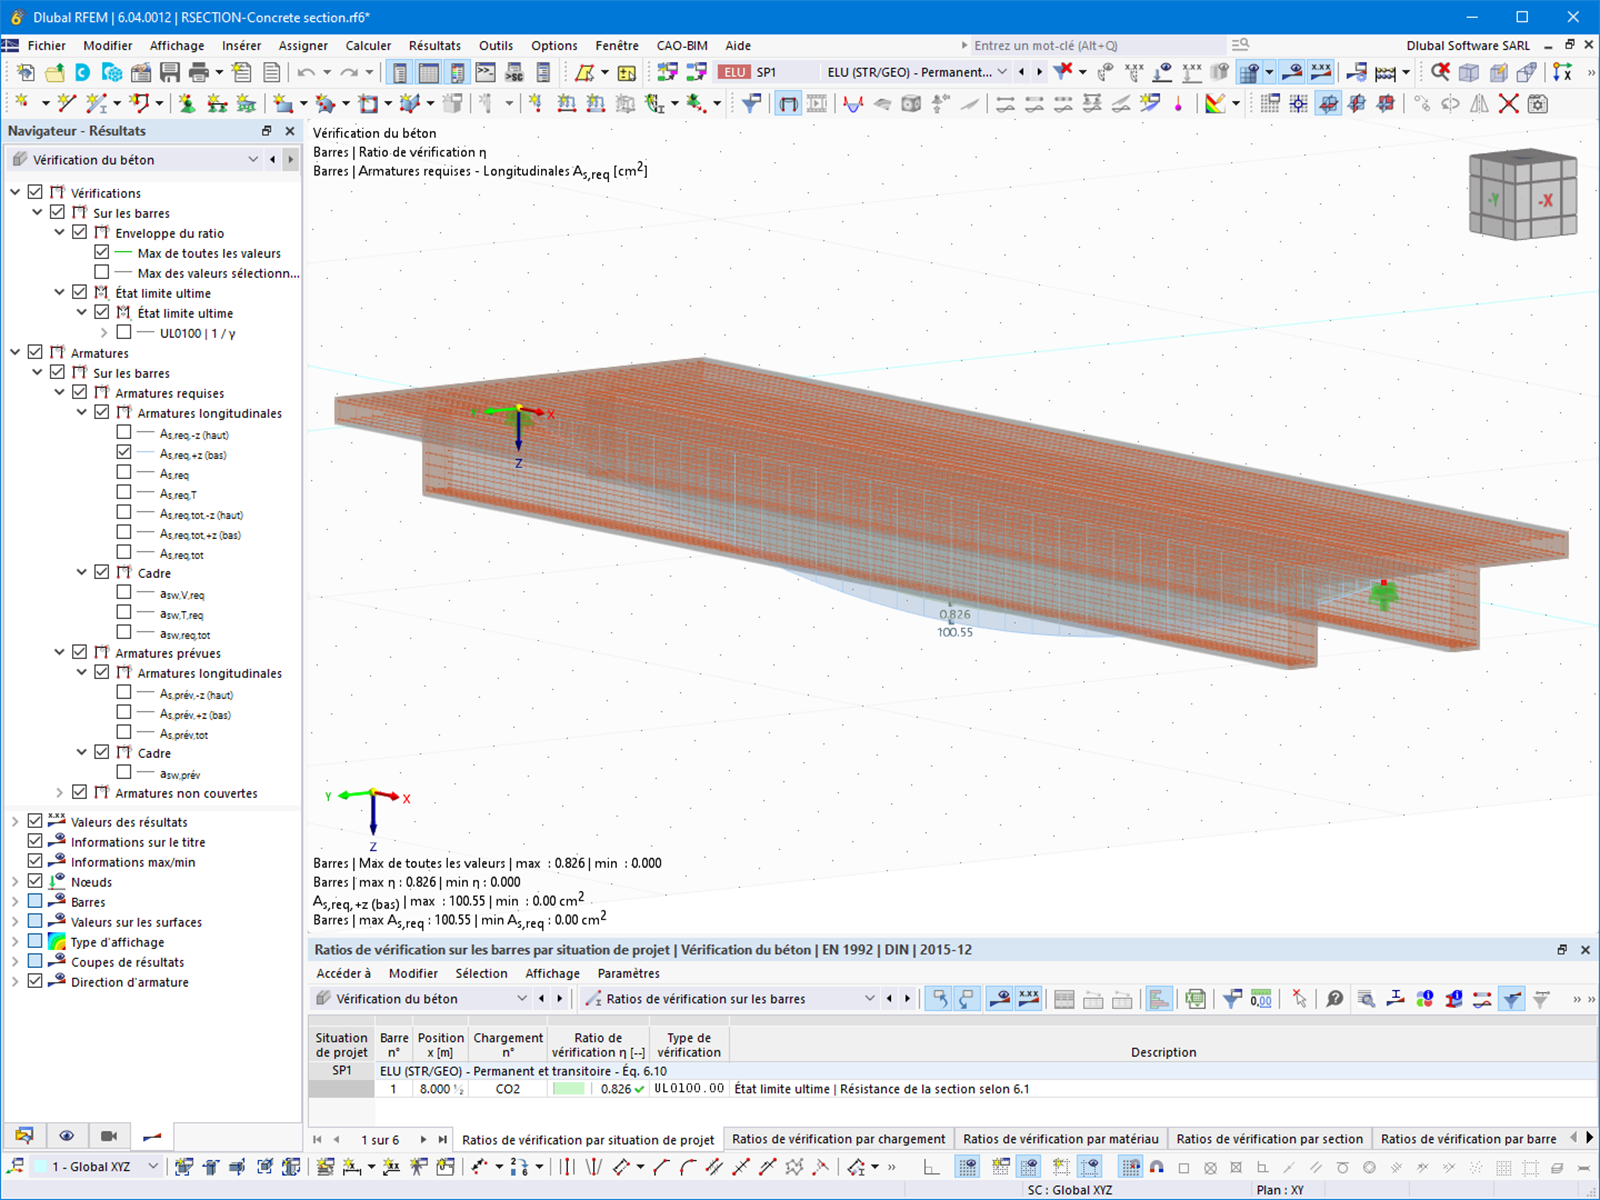Click the eye view tab in navigator bottom
This screenshot has height=1200, width=1600.
coord(67,1136)
